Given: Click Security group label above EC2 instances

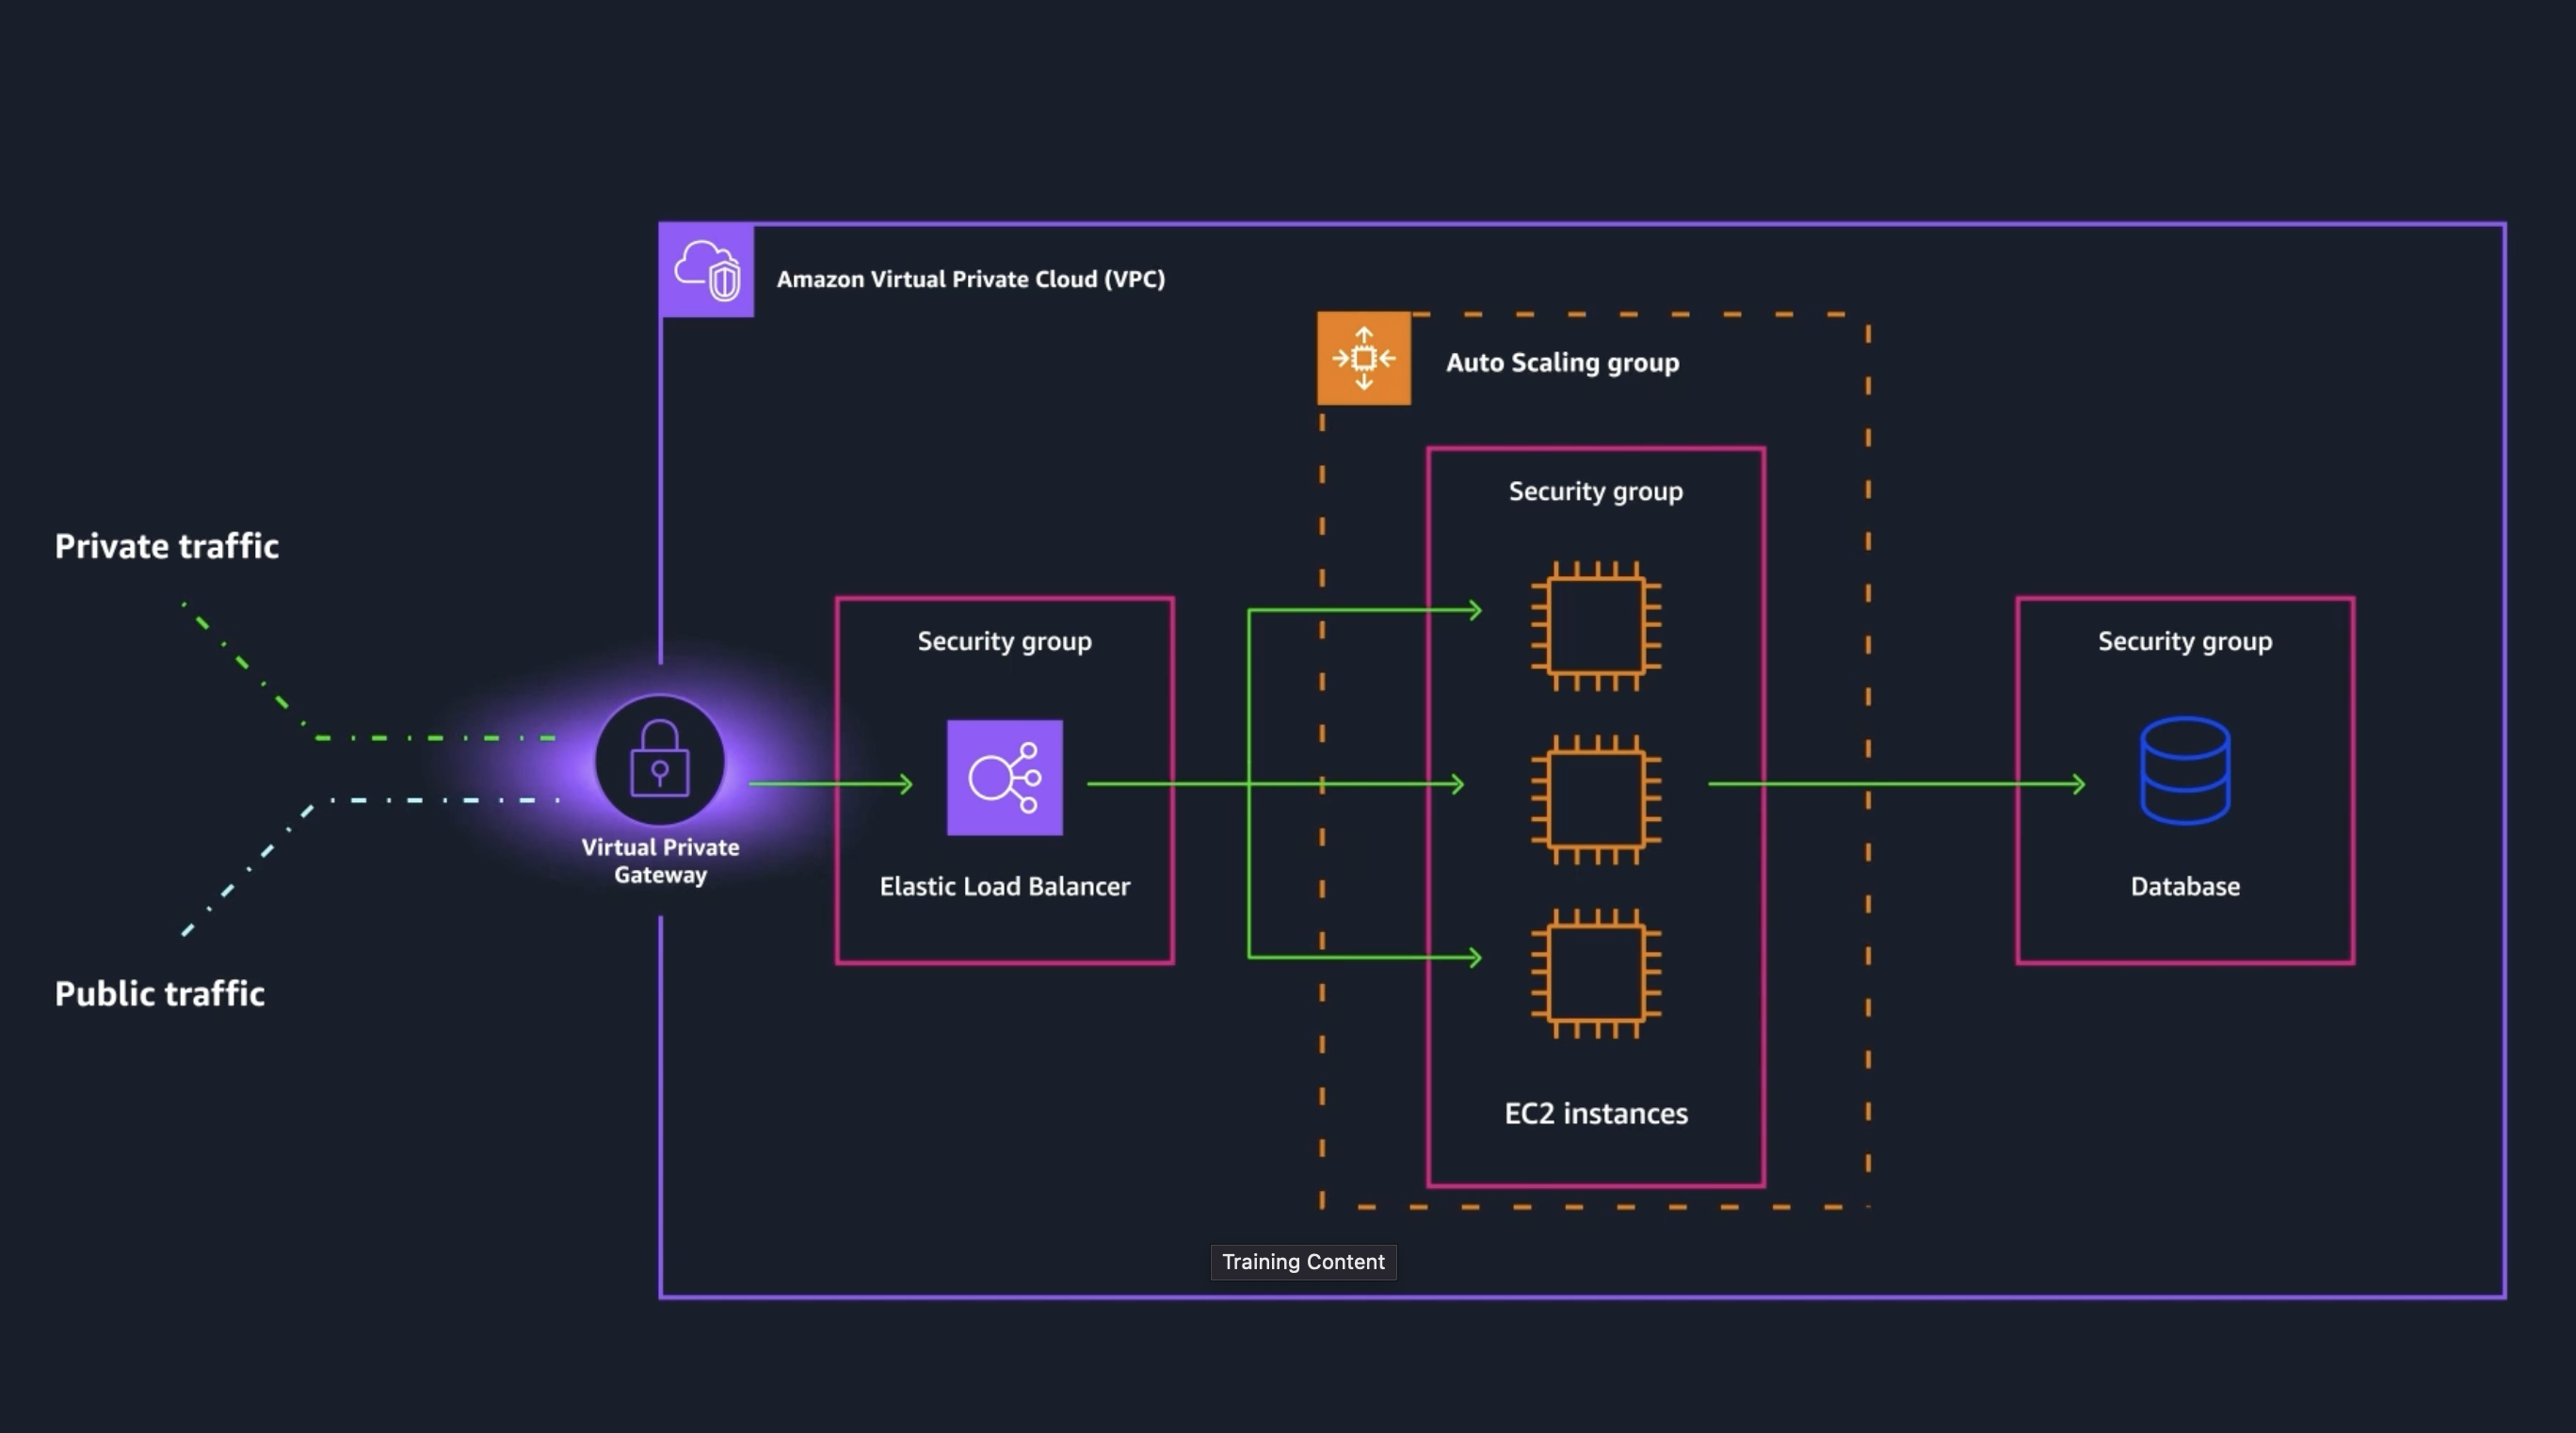Looking at the screenshot, I should (1596, 491).
